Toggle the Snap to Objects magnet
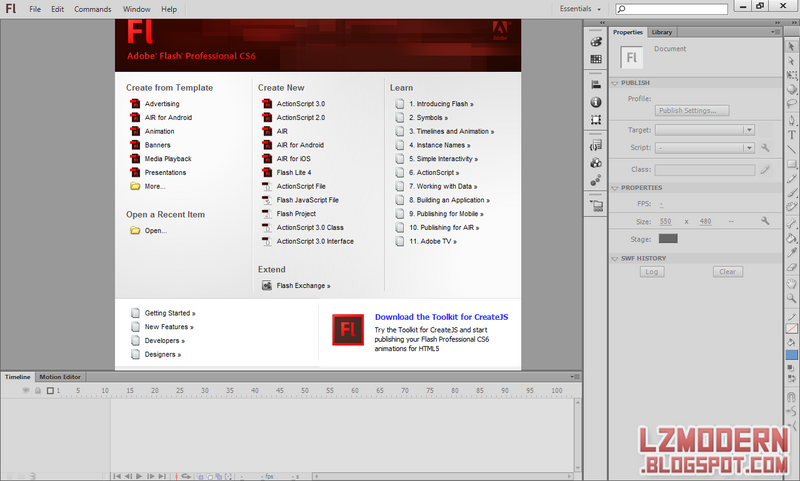The image size is (800, 481). point(791,397)
